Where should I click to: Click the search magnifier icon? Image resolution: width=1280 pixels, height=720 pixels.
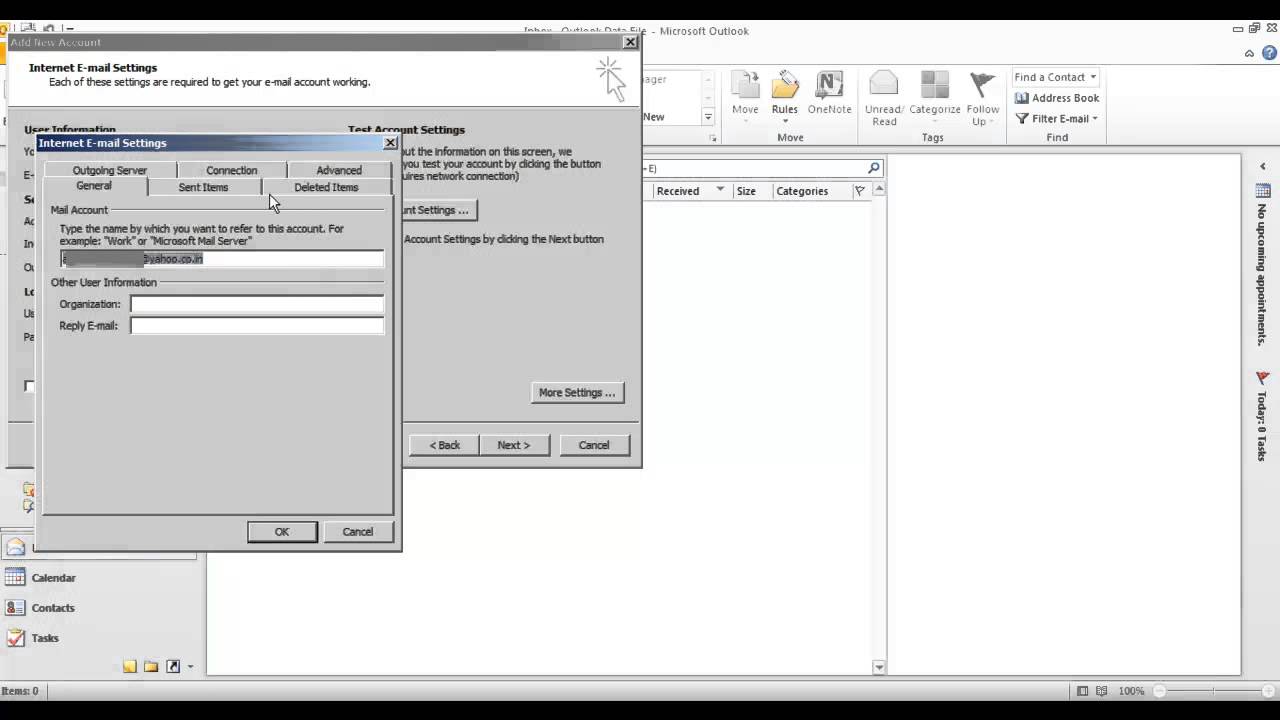pos(874,168)
